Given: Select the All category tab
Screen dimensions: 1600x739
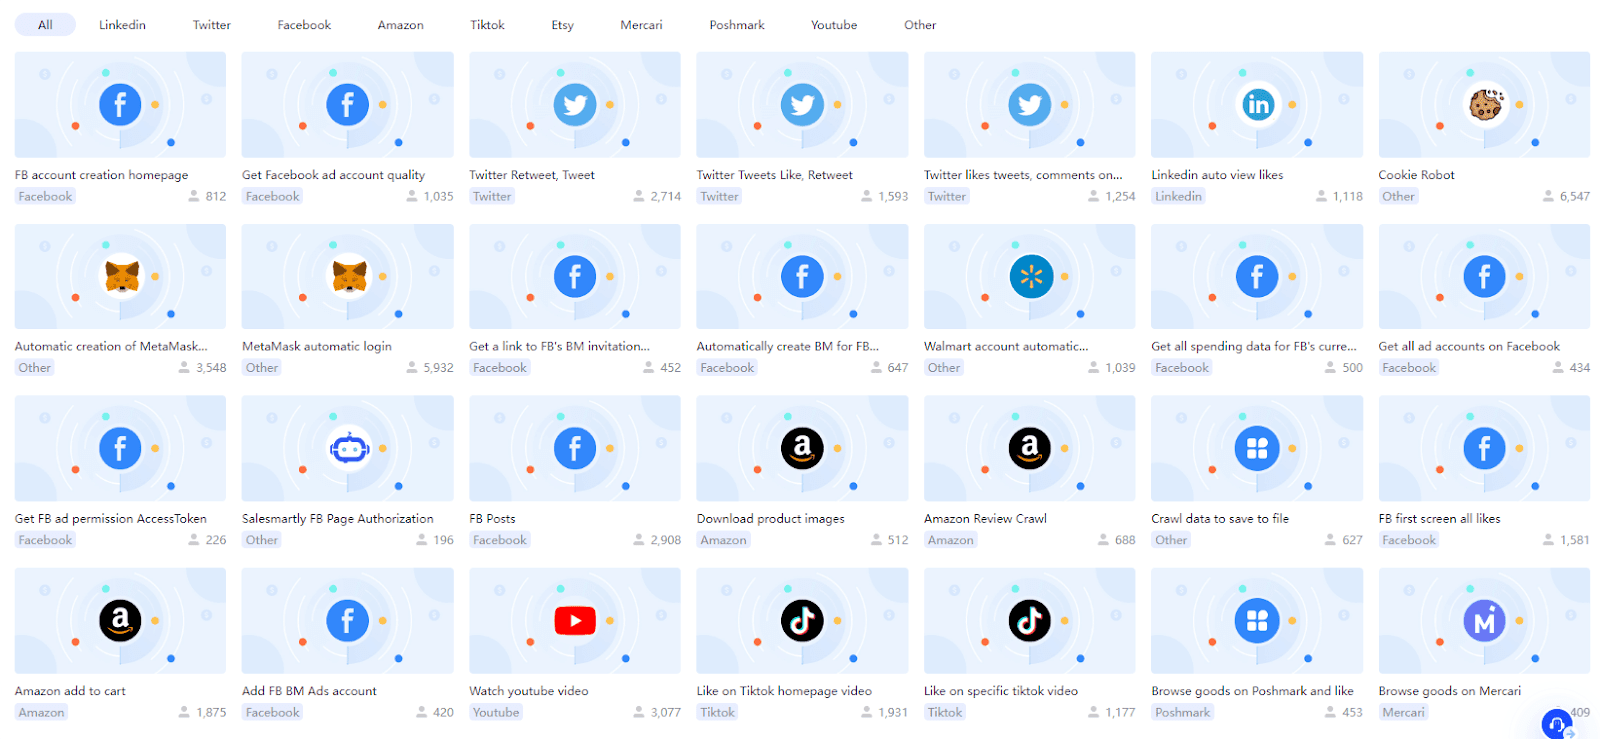Looking at the screenshot, I should 45,25.
